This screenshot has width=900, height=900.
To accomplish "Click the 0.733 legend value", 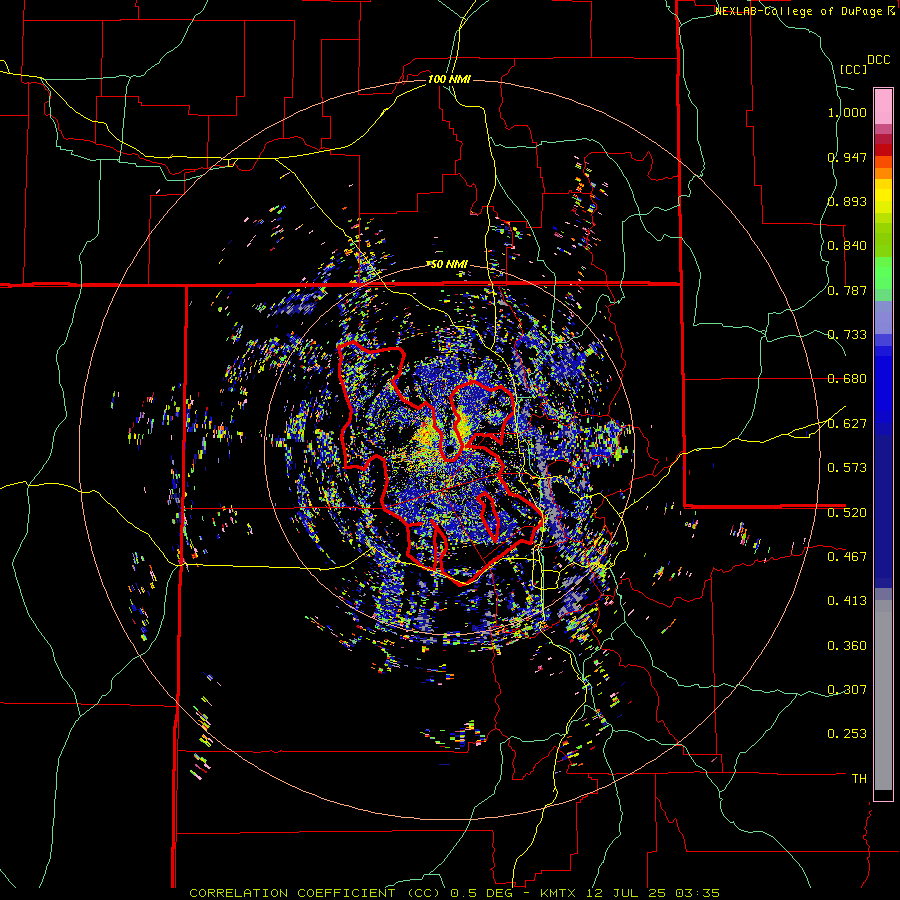I will click(847, 335).
